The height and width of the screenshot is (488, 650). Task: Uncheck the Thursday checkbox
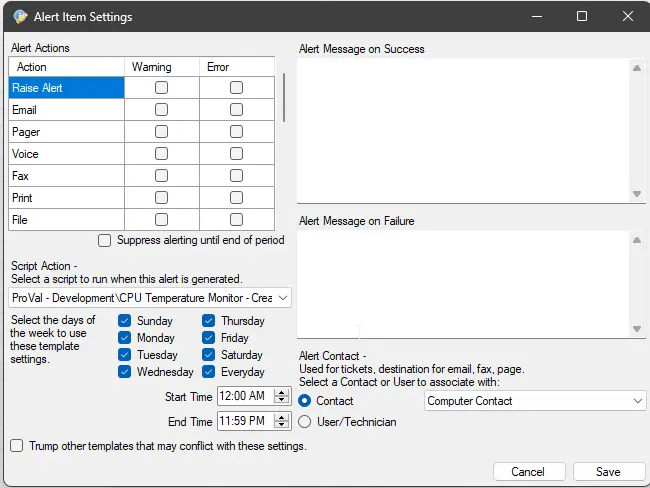coord(209,320)
